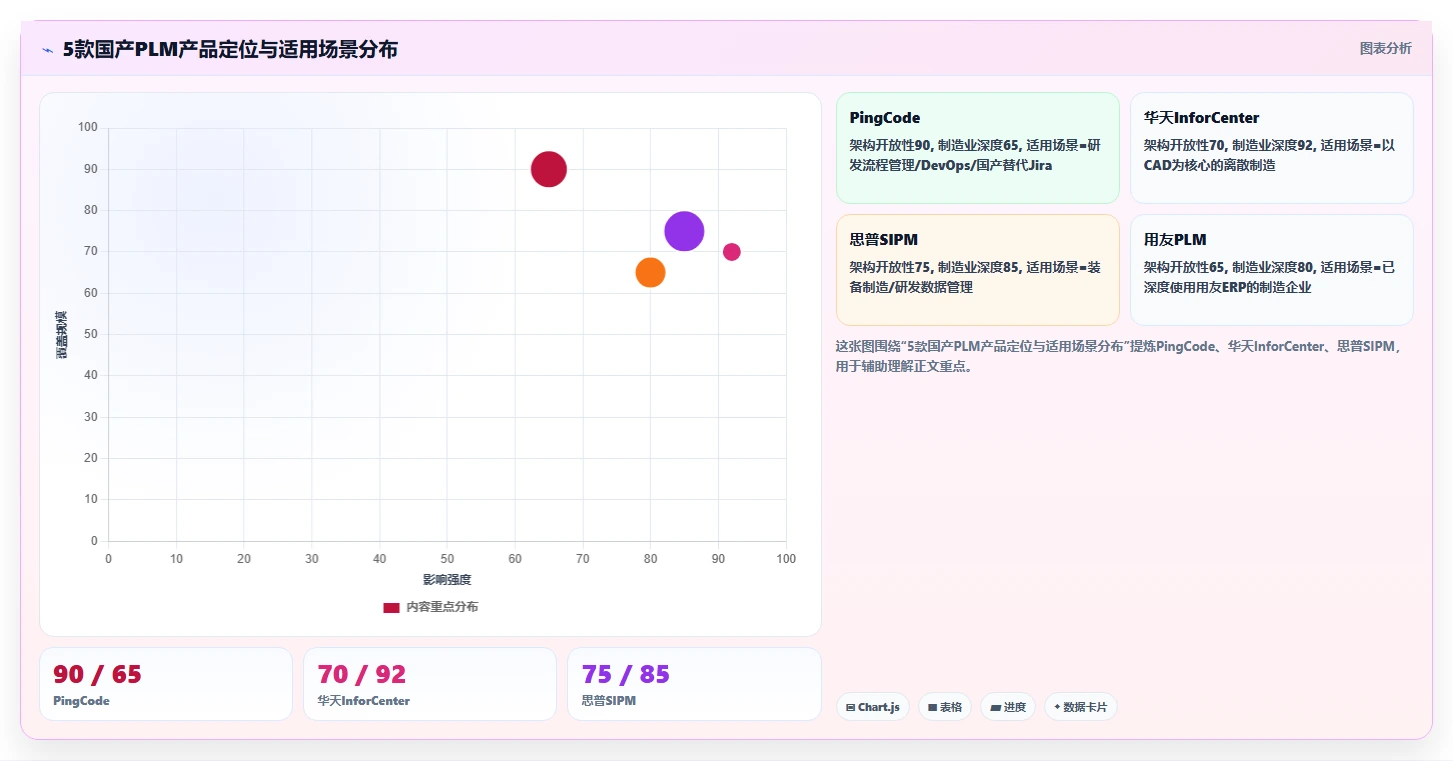Click the table icon in 表格 tag
Image resolution: width=1453 pixels, height=761 pixels.
point(932,707)
